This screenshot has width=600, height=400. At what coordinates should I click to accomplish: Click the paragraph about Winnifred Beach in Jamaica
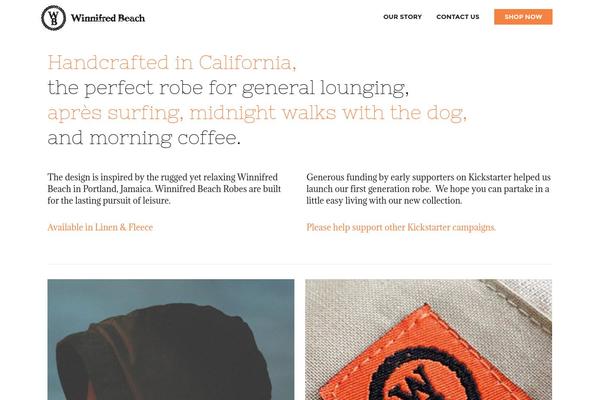click(165, 189)
